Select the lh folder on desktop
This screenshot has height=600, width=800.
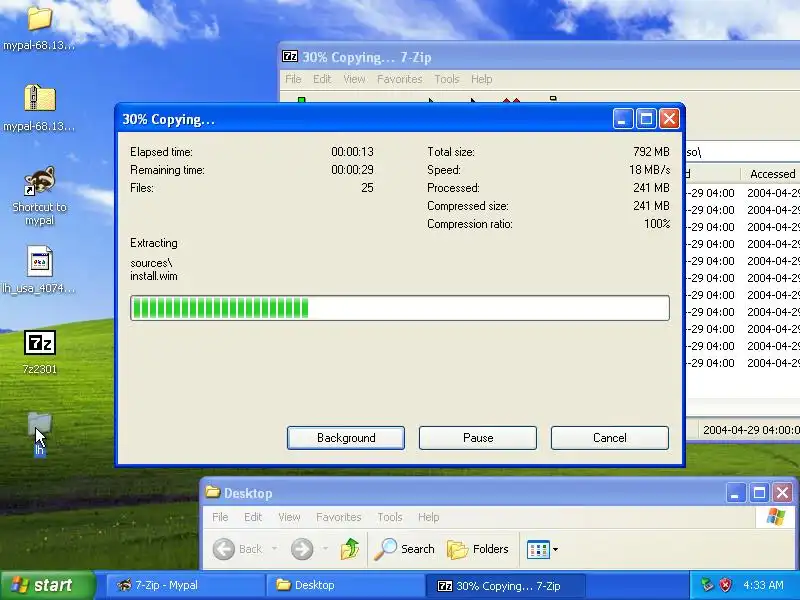click(x=39, y=426)
